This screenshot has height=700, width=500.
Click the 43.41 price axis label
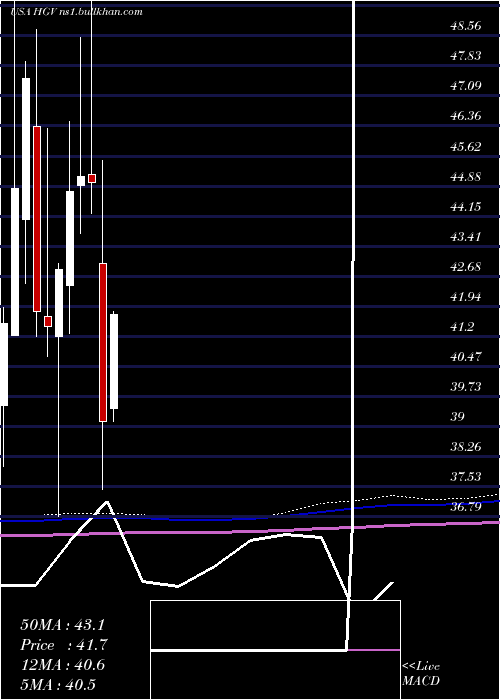pos(466,236)
